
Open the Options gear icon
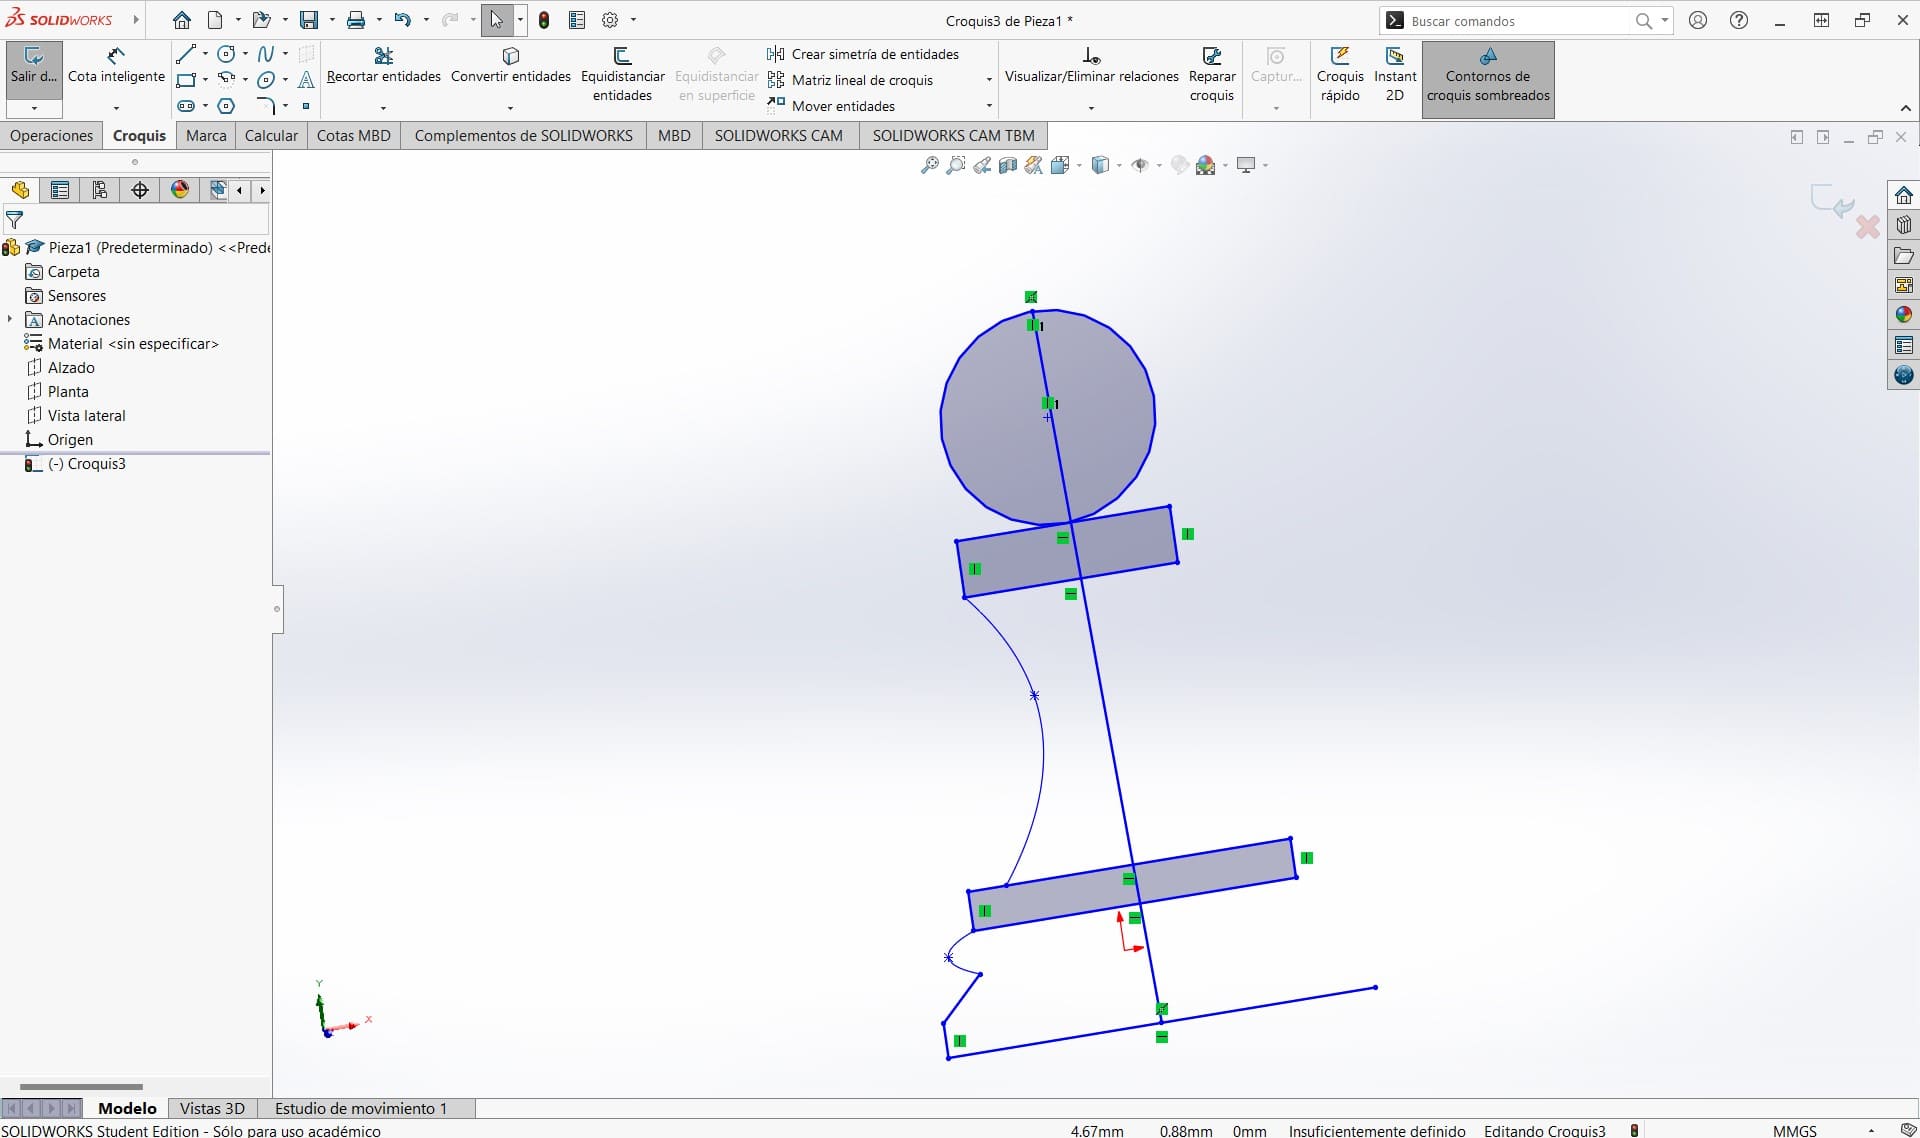coord(610,20)
